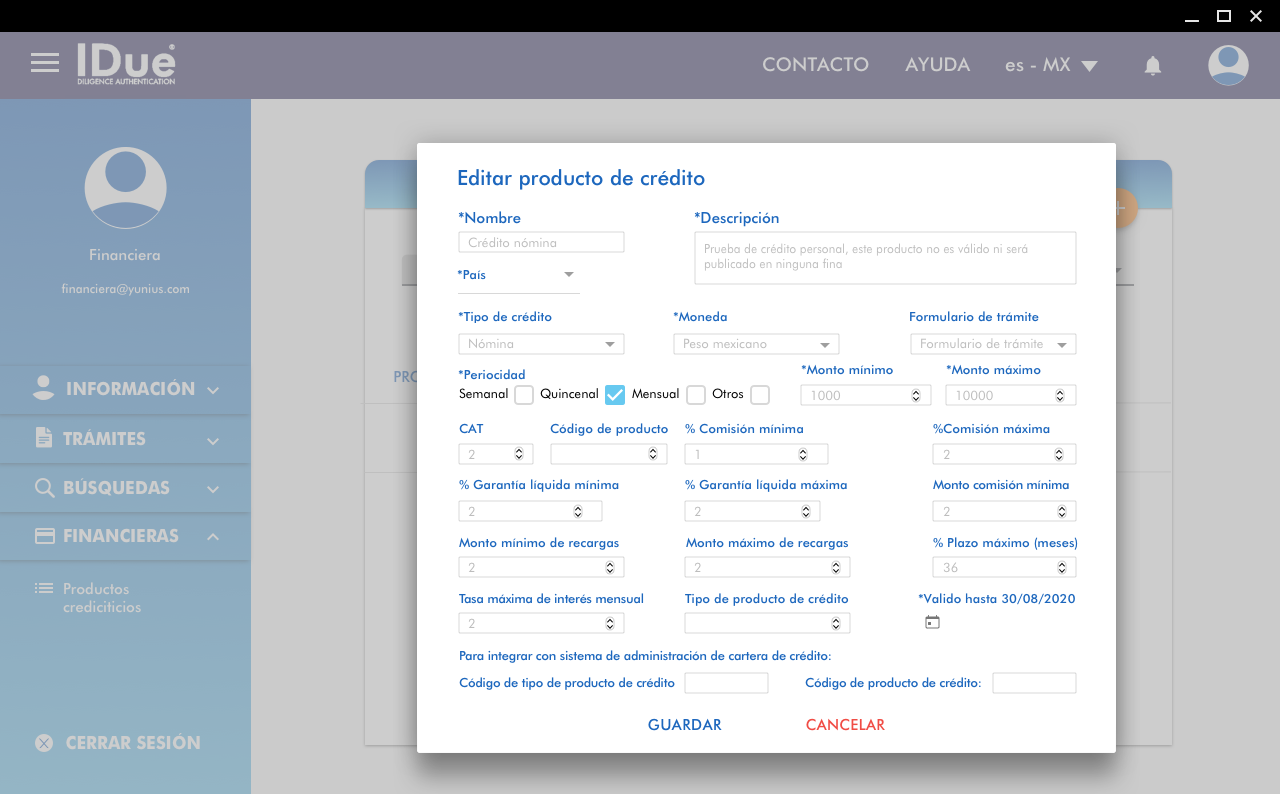Expand the Trámites sidebar menu
1280x794 pixels.
pos(125,439)
